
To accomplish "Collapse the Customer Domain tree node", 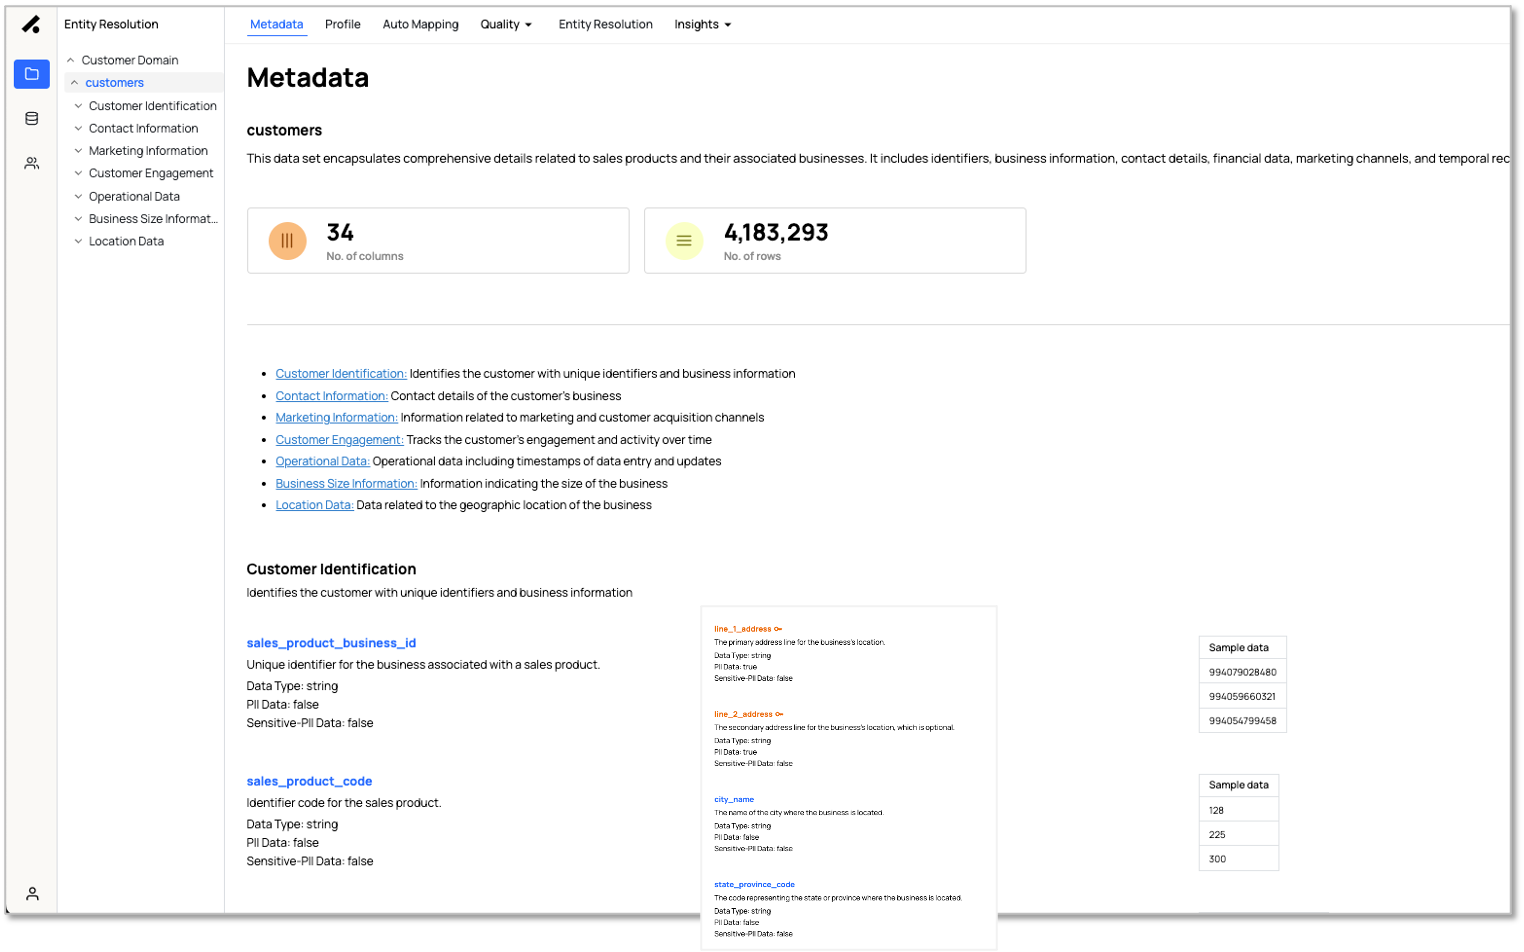I will point(71,60).
